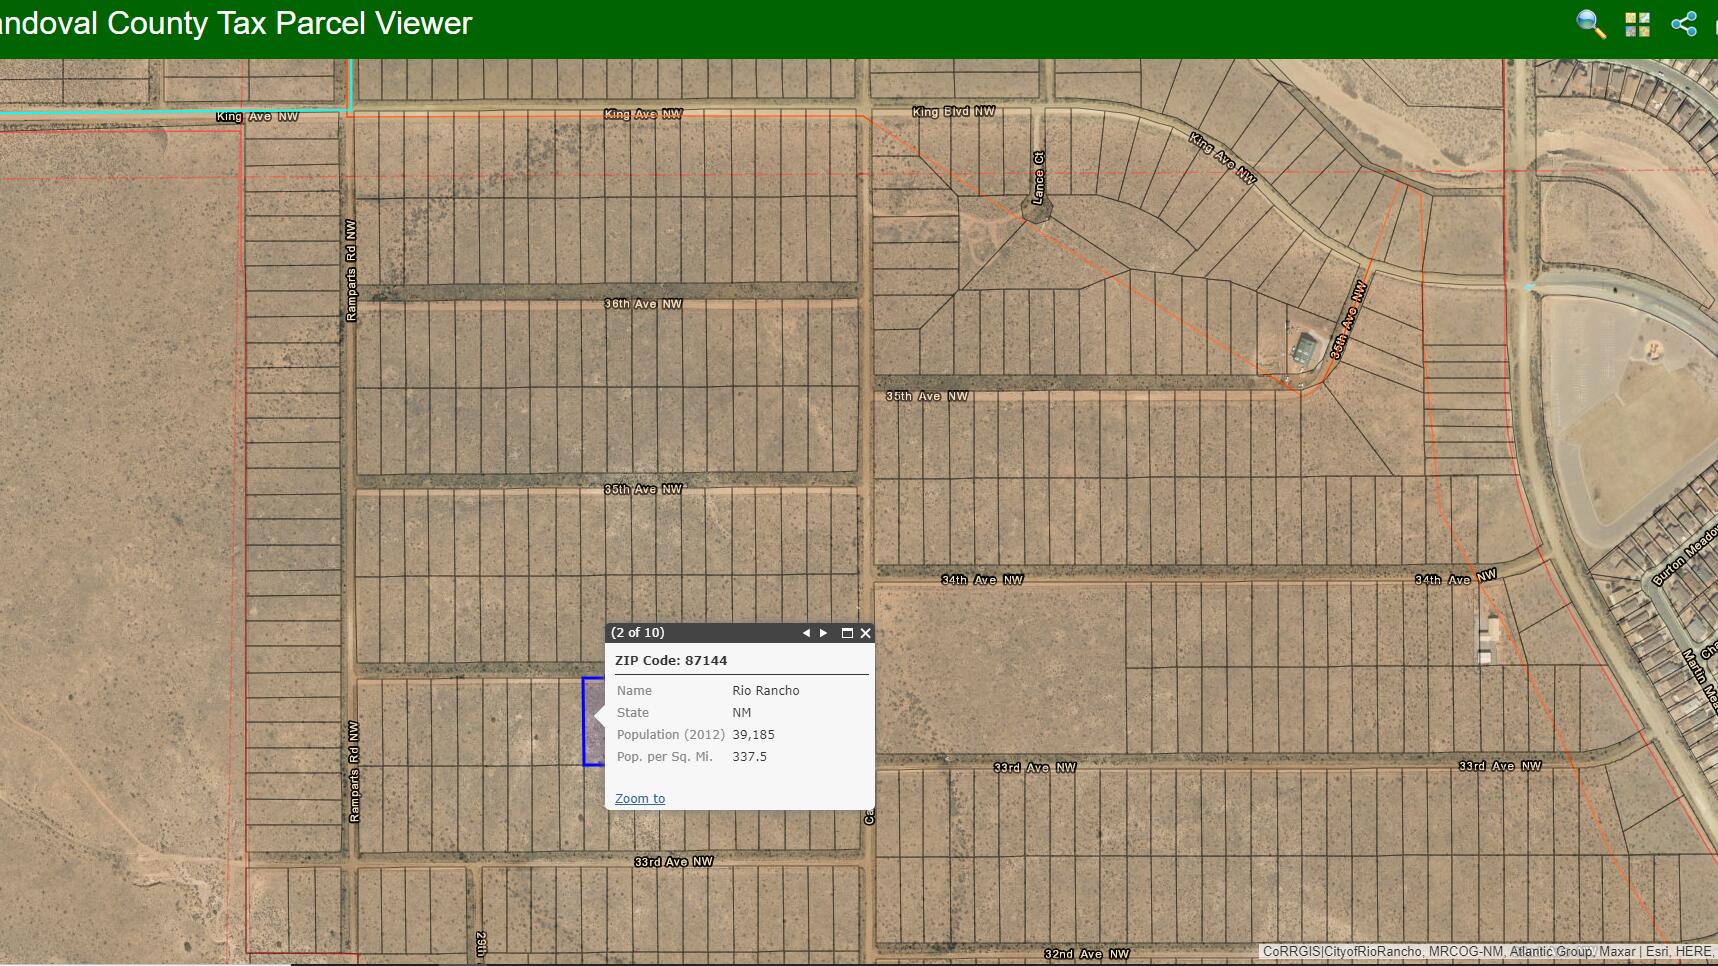The image size is (1718, 966).
Task: Open the search tool magnifier icon
Action: 1591,24
